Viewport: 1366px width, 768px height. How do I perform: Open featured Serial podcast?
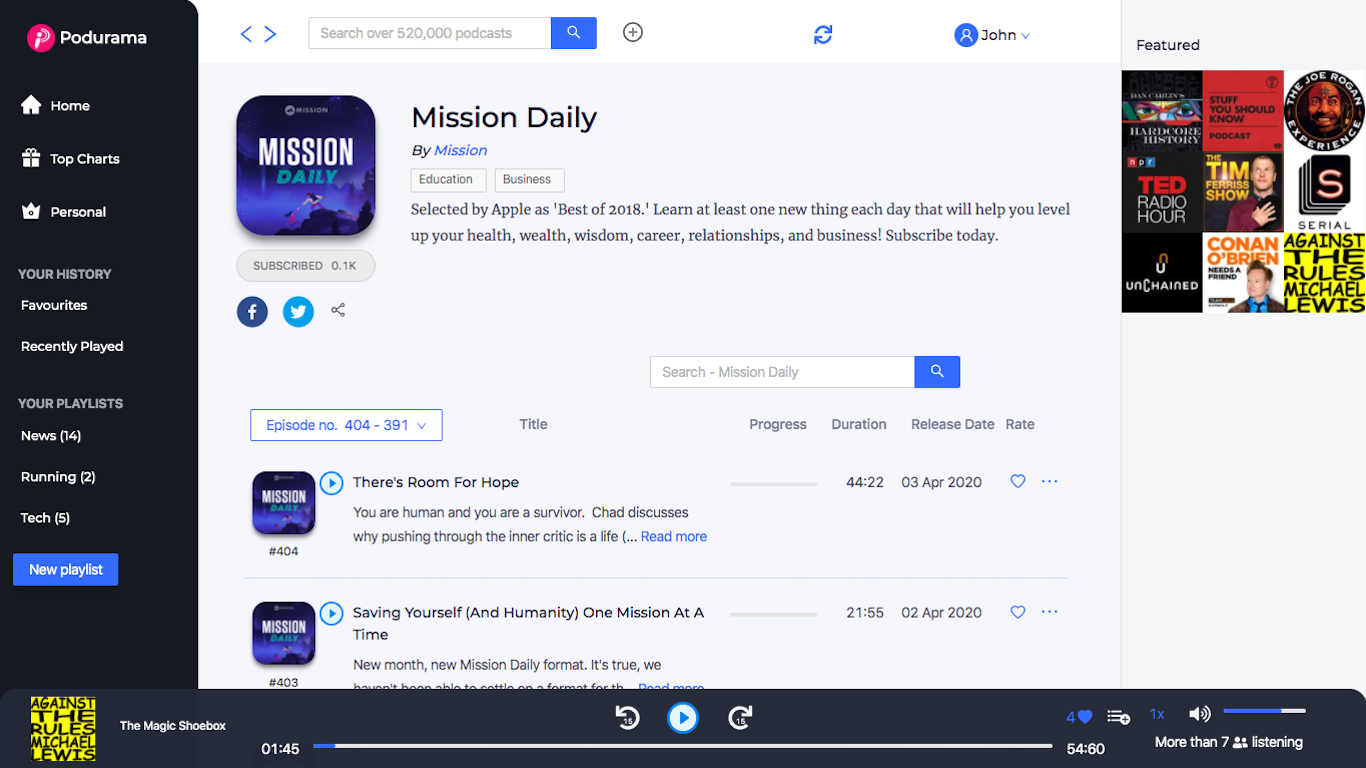coord(1325,192)
